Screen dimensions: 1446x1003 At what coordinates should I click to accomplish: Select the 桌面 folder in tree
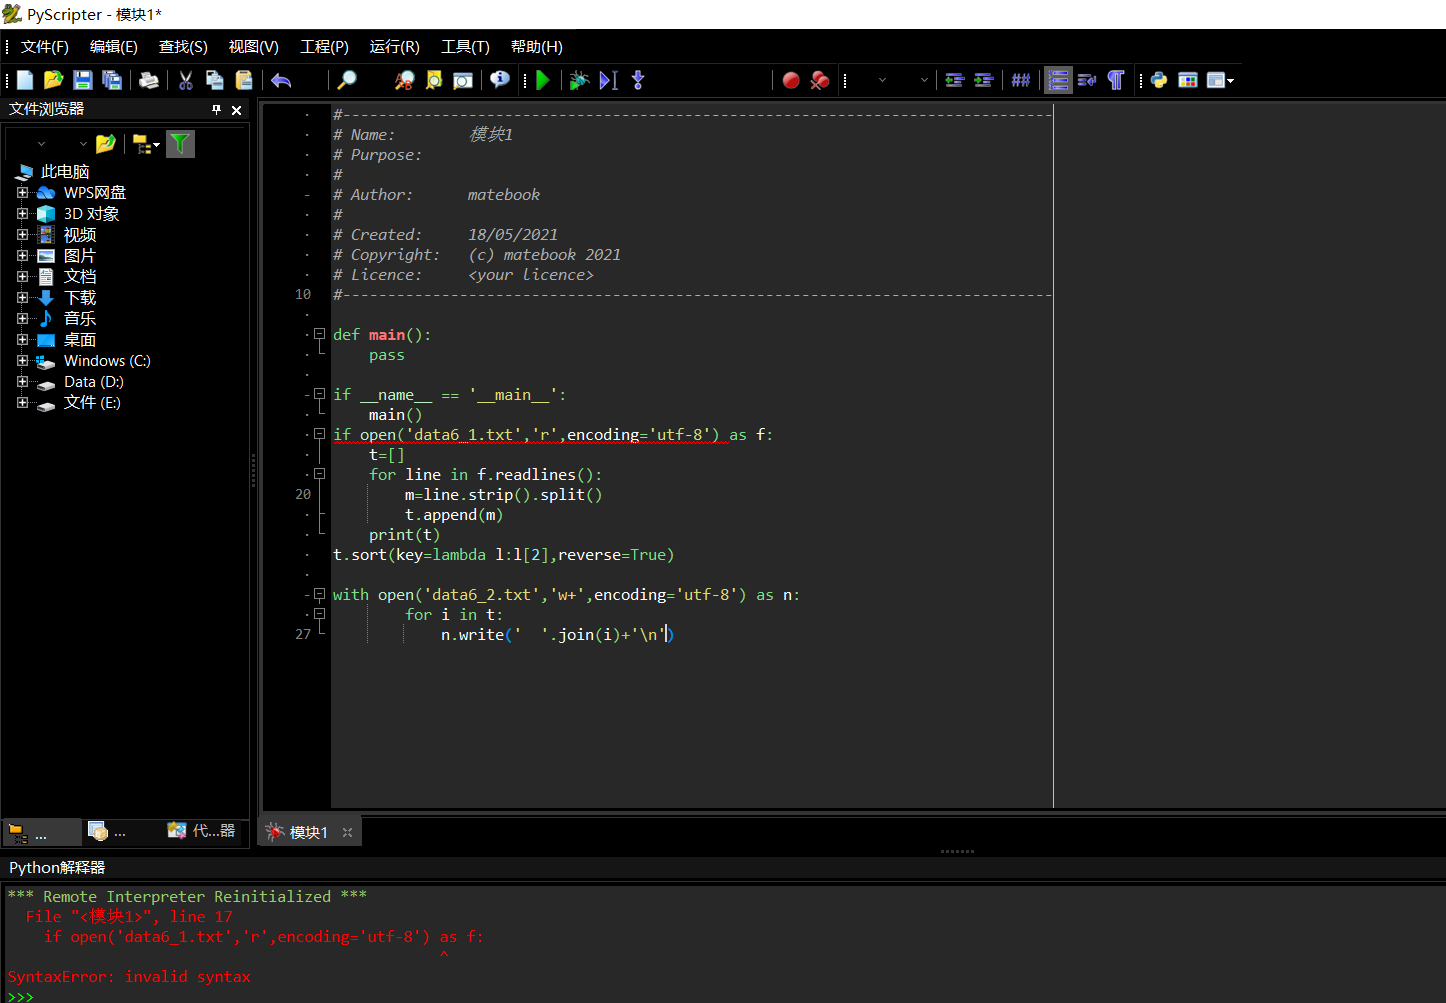tap(79, 340)
